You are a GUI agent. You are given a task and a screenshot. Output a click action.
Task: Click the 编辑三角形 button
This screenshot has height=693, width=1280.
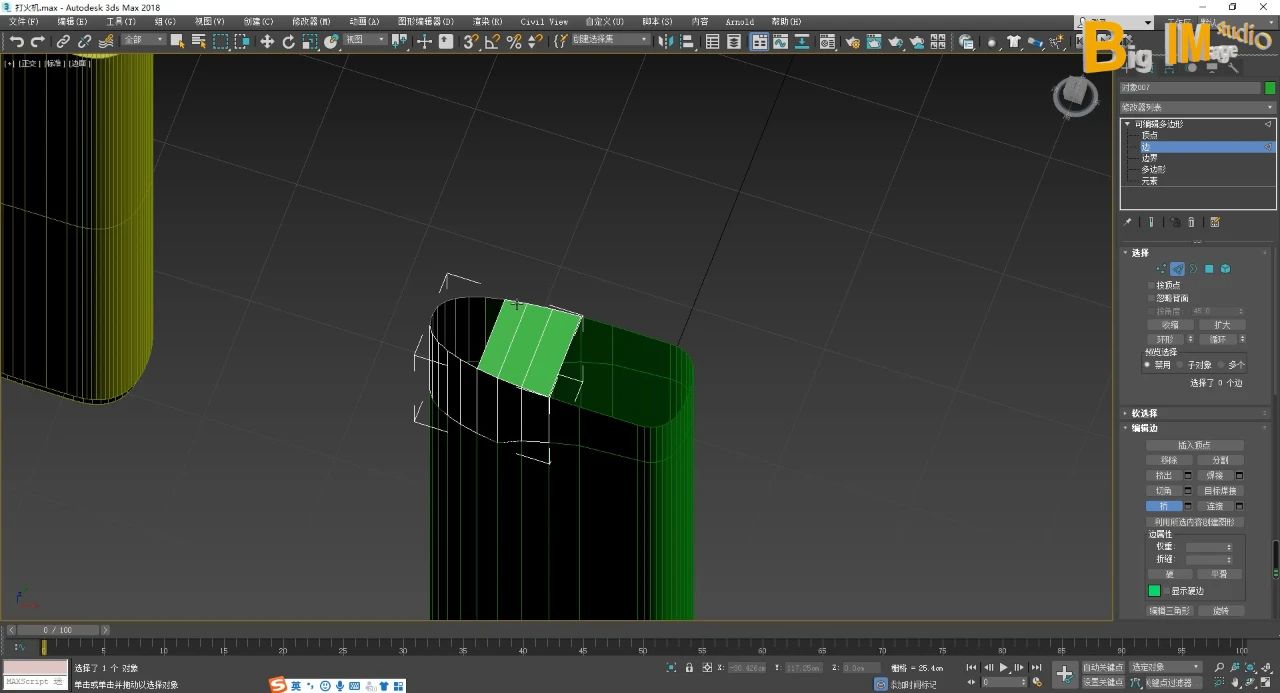point(1169,610)
